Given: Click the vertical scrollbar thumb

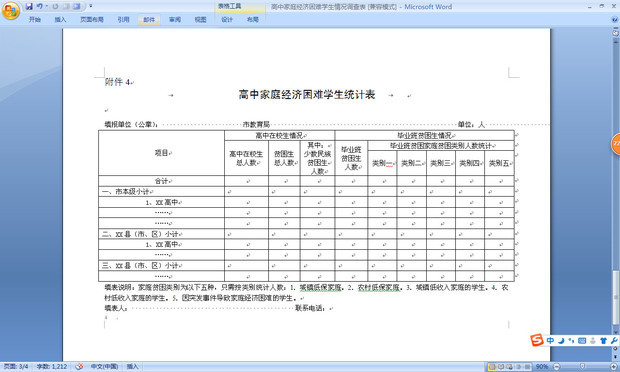Looking at the screenshot, I should pos(615,297).
